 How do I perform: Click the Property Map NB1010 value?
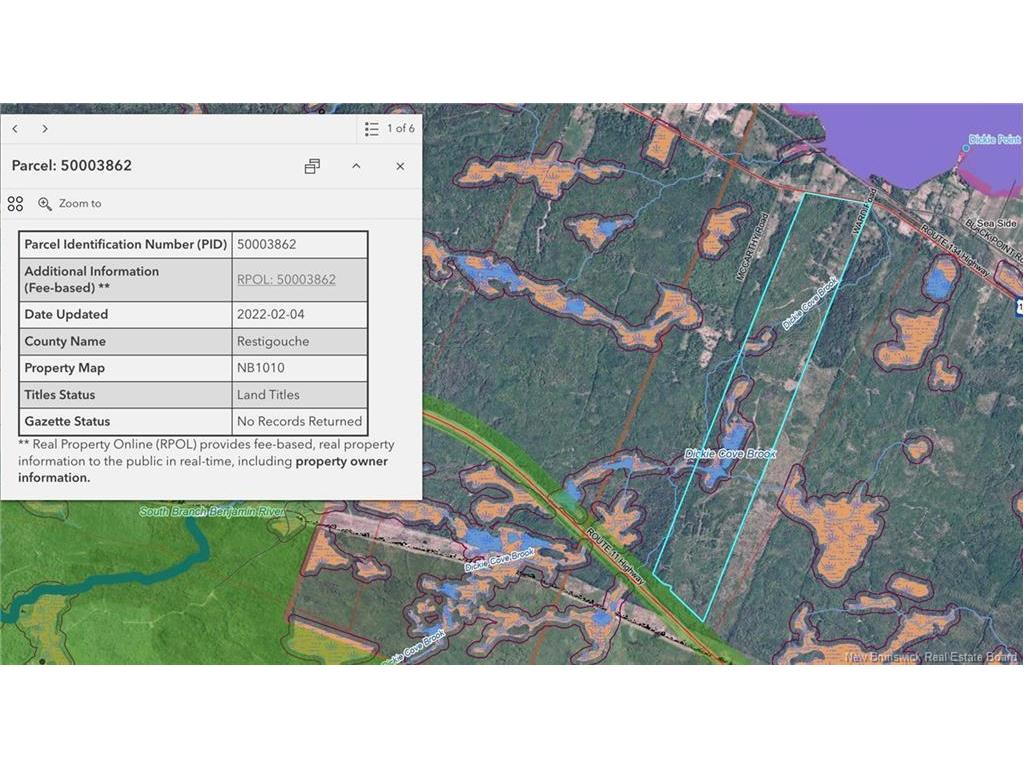[299, 368]
